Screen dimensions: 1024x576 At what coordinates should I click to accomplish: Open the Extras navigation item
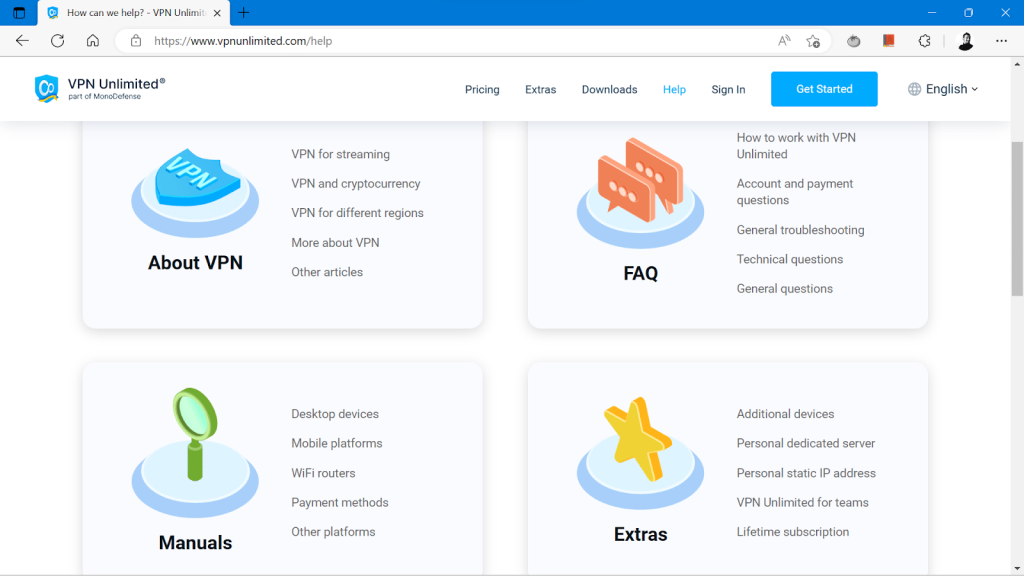pos(541,89)
